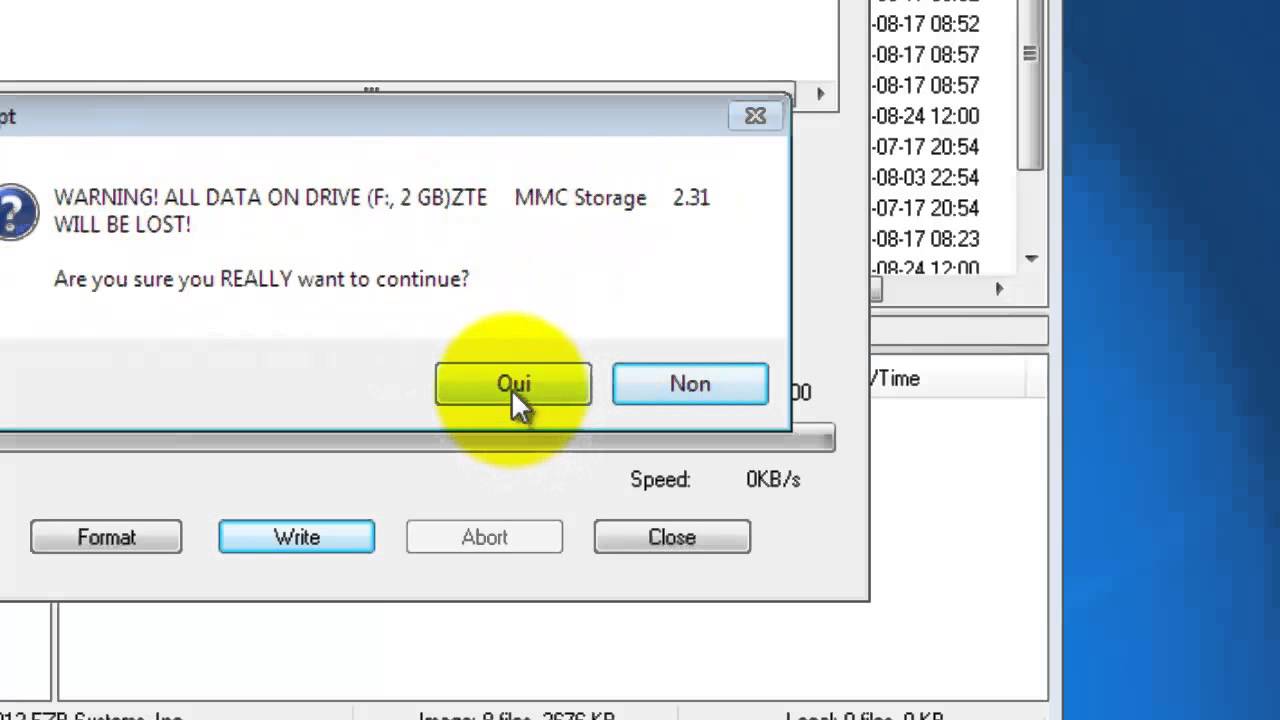The image size is (1280, 720).
Task: Click the date list horizontal scrollbar thumb
Action: pyautogui.click(x=876, y=289)
